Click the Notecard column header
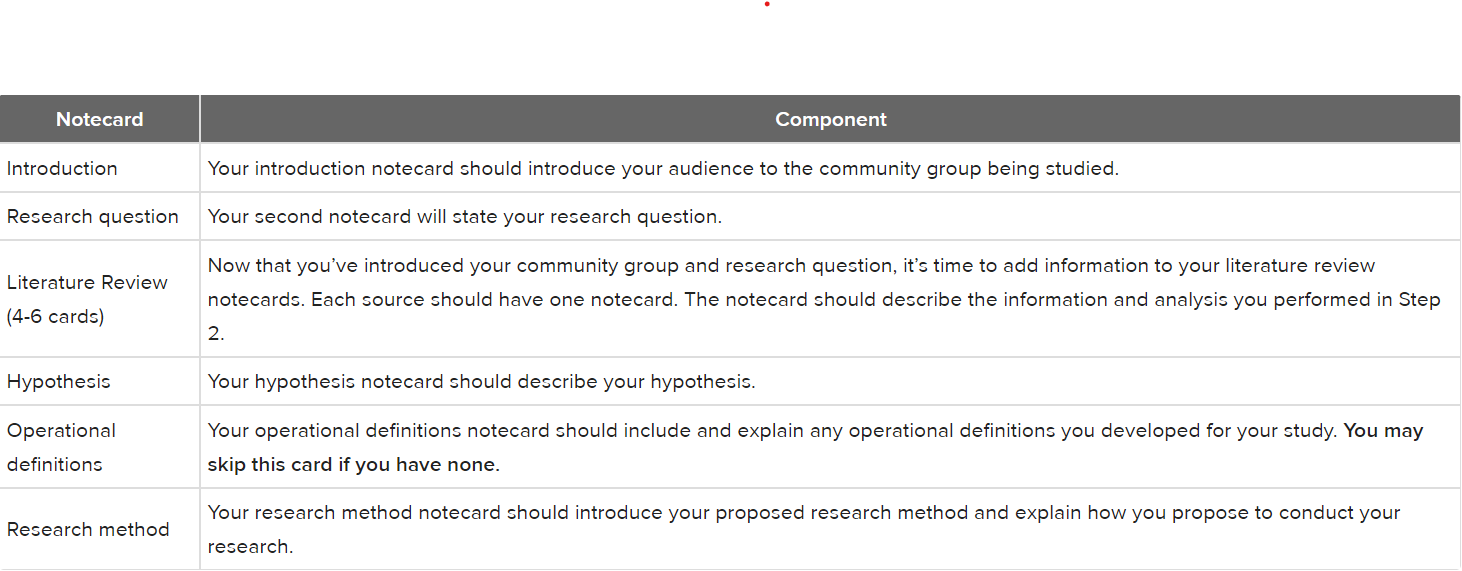The image size is (1462, 571). [100, 119]
